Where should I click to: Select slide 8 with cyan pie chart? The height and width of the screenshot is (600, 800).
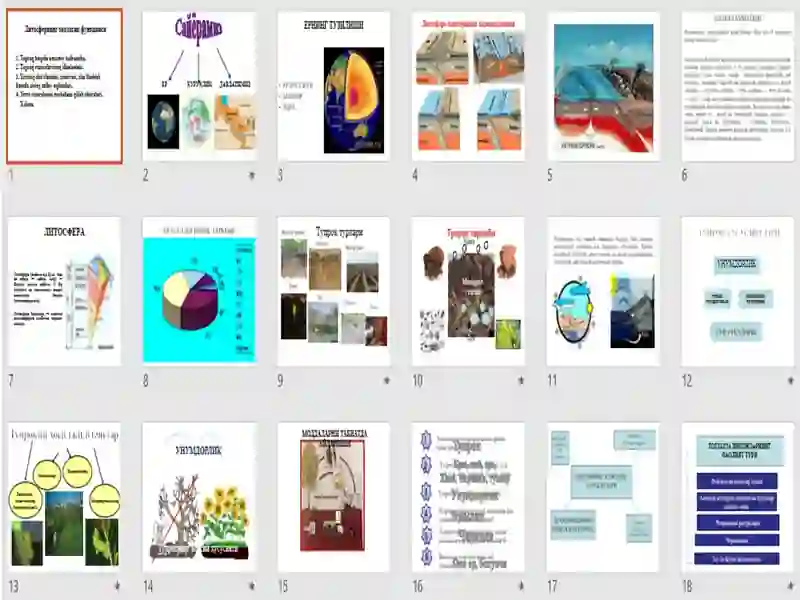pos(199,291)
